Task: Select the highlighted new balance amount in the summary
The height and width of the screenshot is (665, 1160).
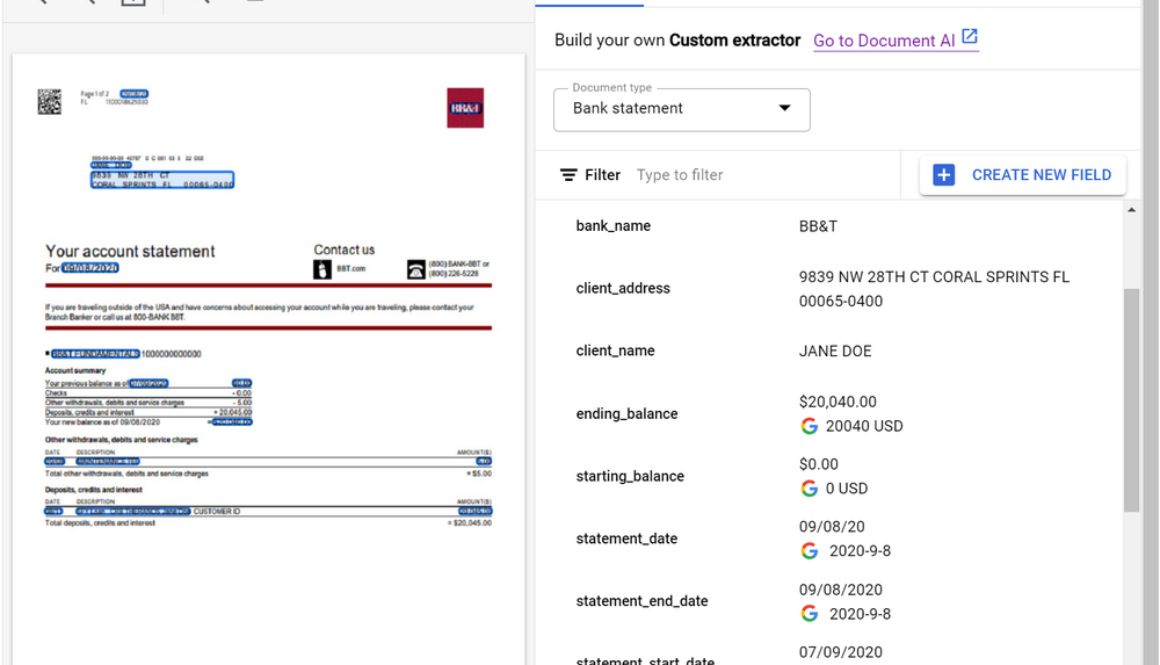Action: coord(232,422)
